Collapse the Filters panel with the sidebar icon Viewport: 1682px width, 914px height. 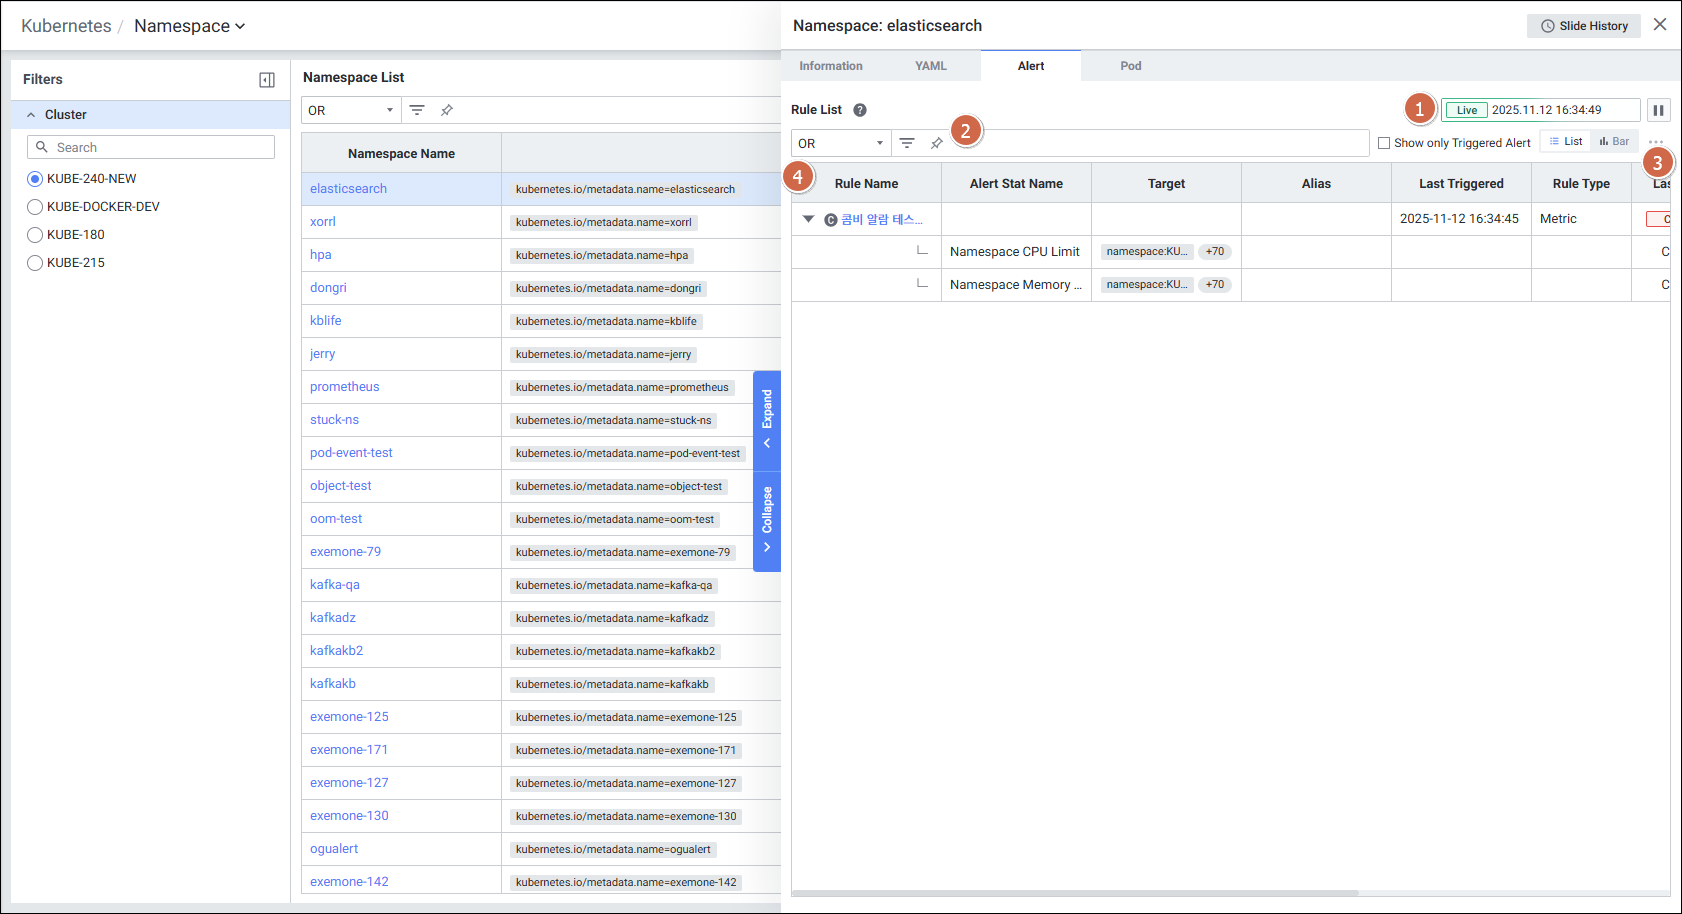267,80
